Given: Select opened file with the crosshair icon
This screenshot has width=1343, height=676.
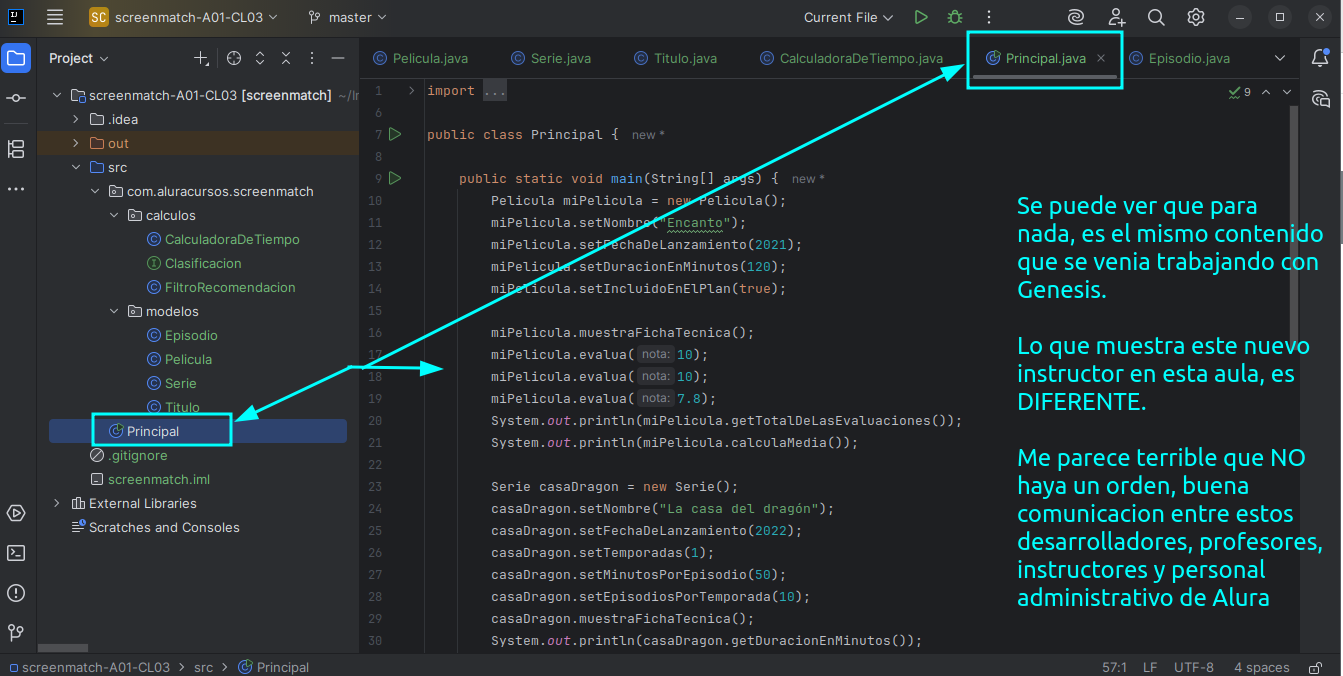Looking at the screenshot, I should [234, 58].
